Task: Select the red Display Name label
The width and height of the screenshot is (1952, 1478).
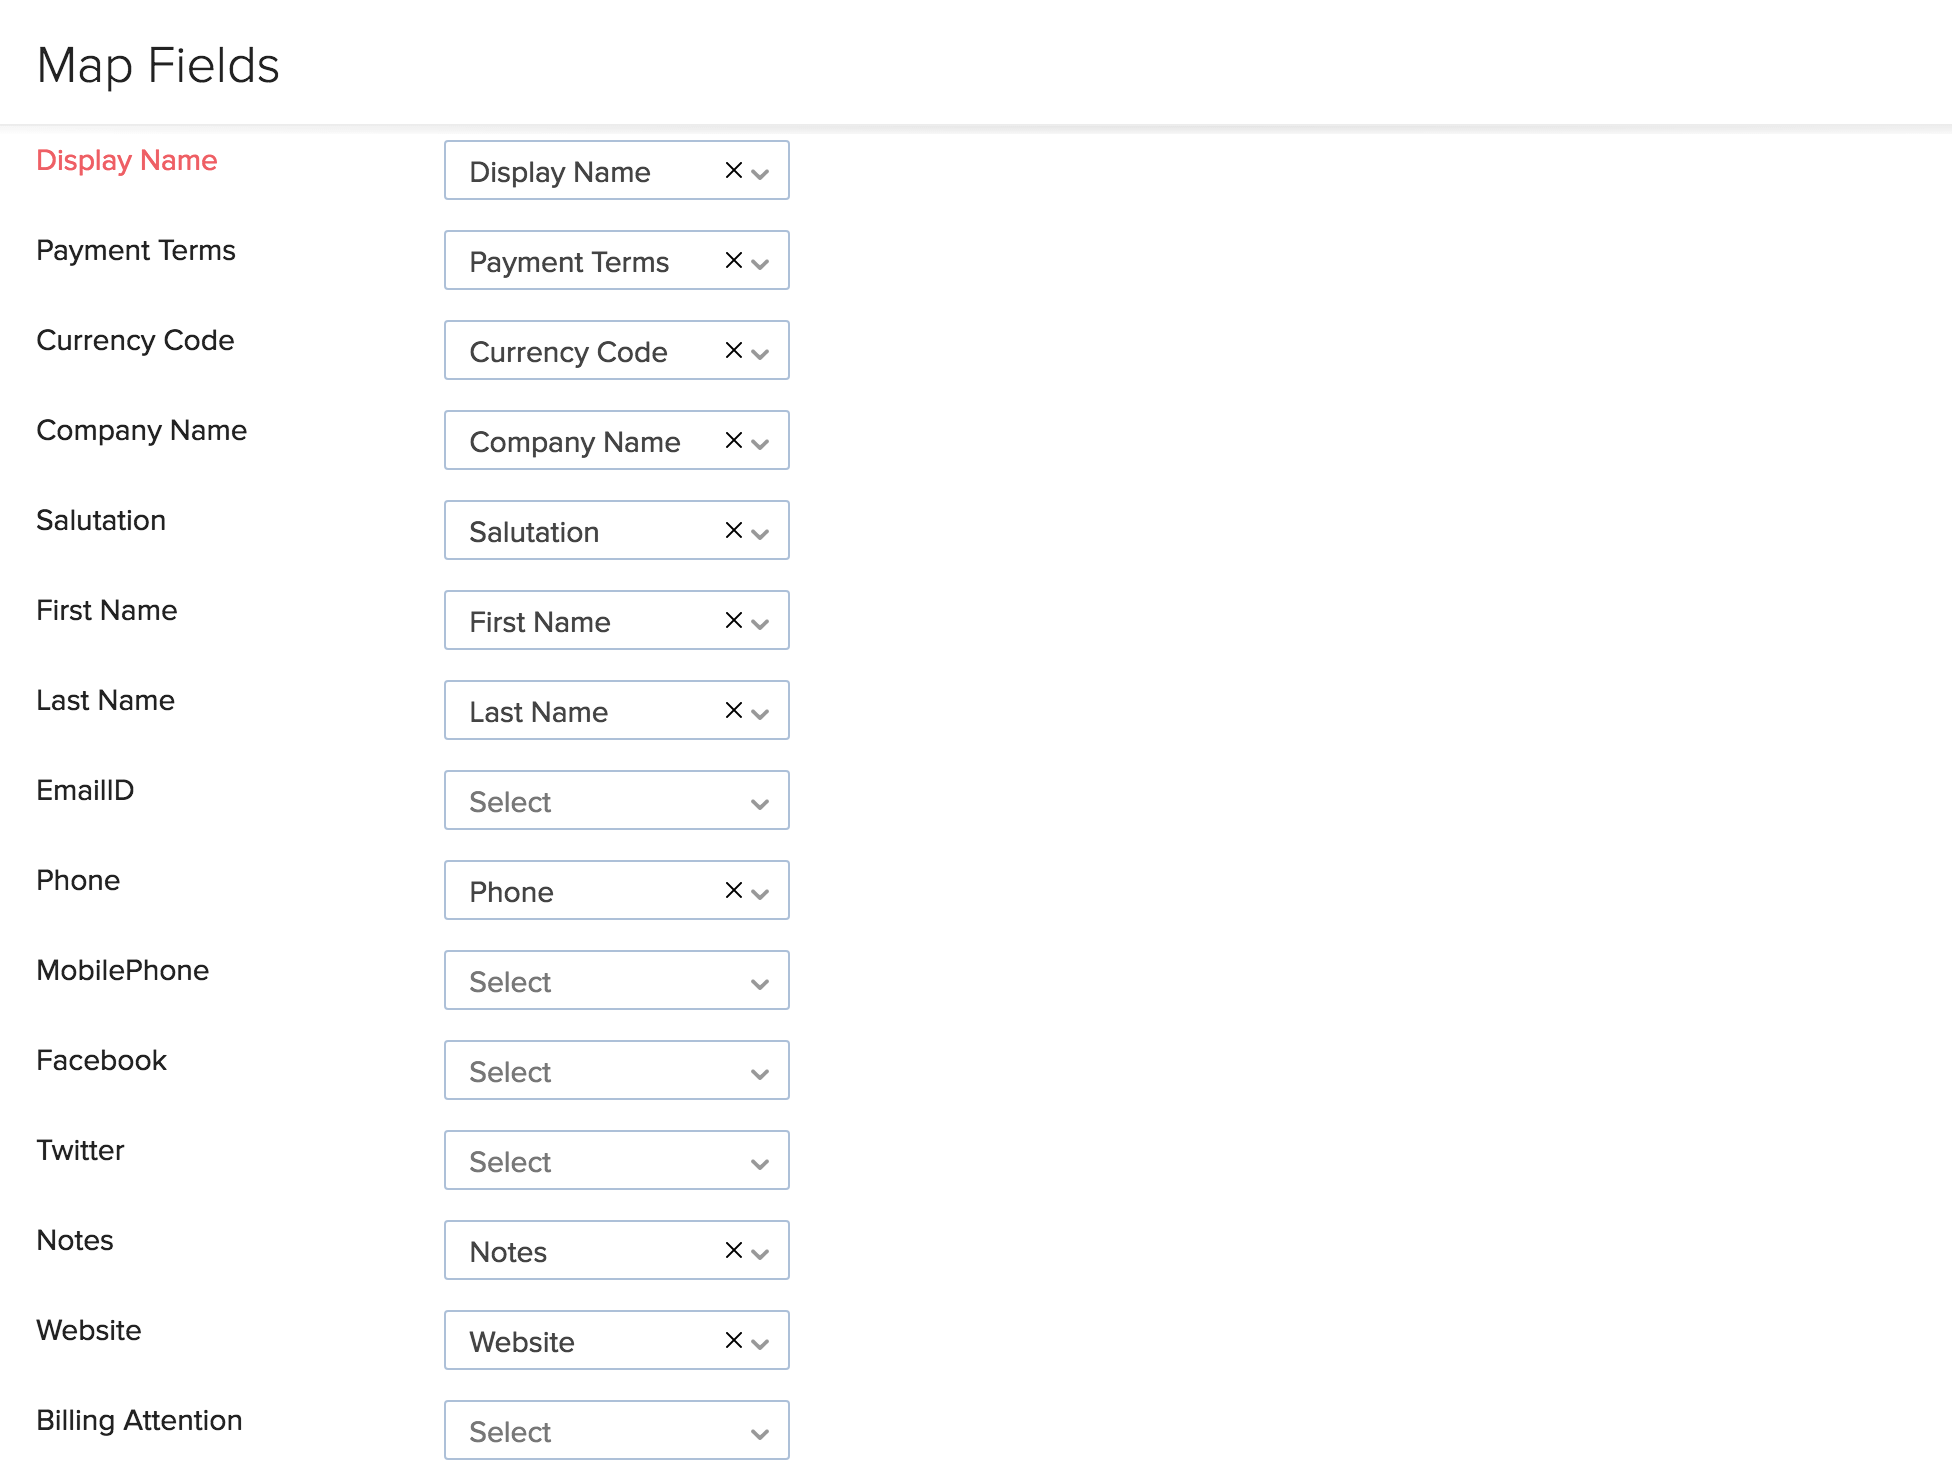Action: tap(126, 160)
